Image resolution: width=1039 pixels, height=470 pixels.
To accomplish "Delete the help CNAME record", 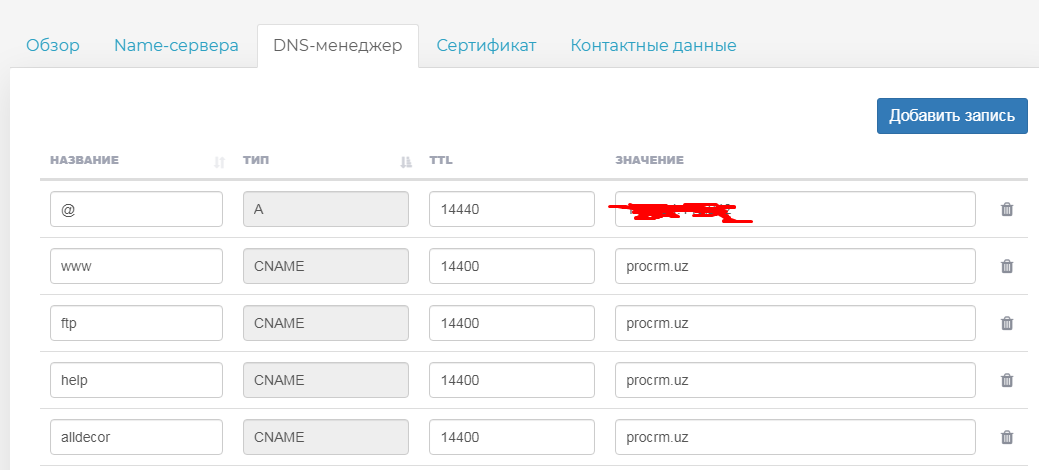I will click(x=1007, y=381).
